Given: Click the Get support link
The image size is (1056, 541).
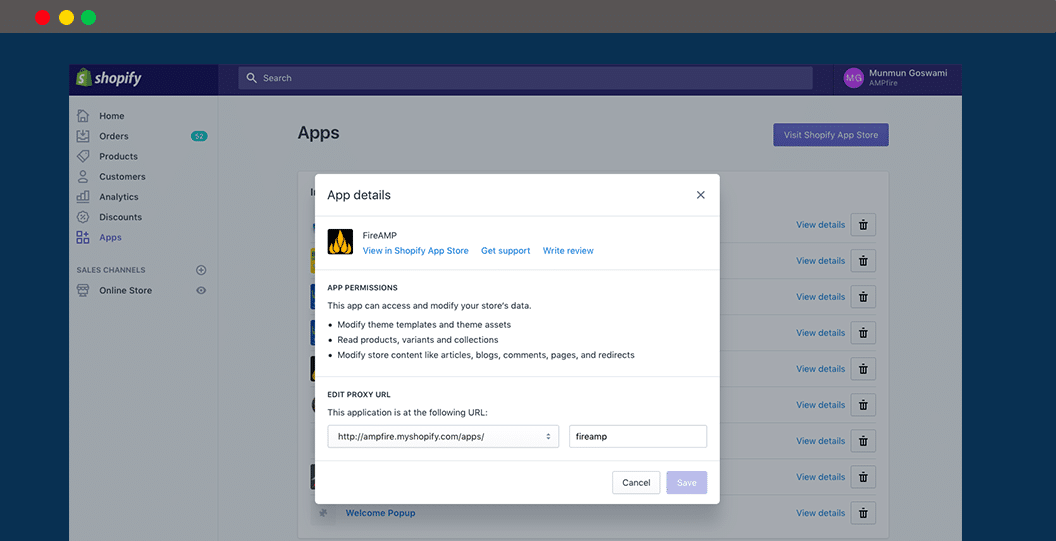Looking at the screenshot, I should [505, 251].
